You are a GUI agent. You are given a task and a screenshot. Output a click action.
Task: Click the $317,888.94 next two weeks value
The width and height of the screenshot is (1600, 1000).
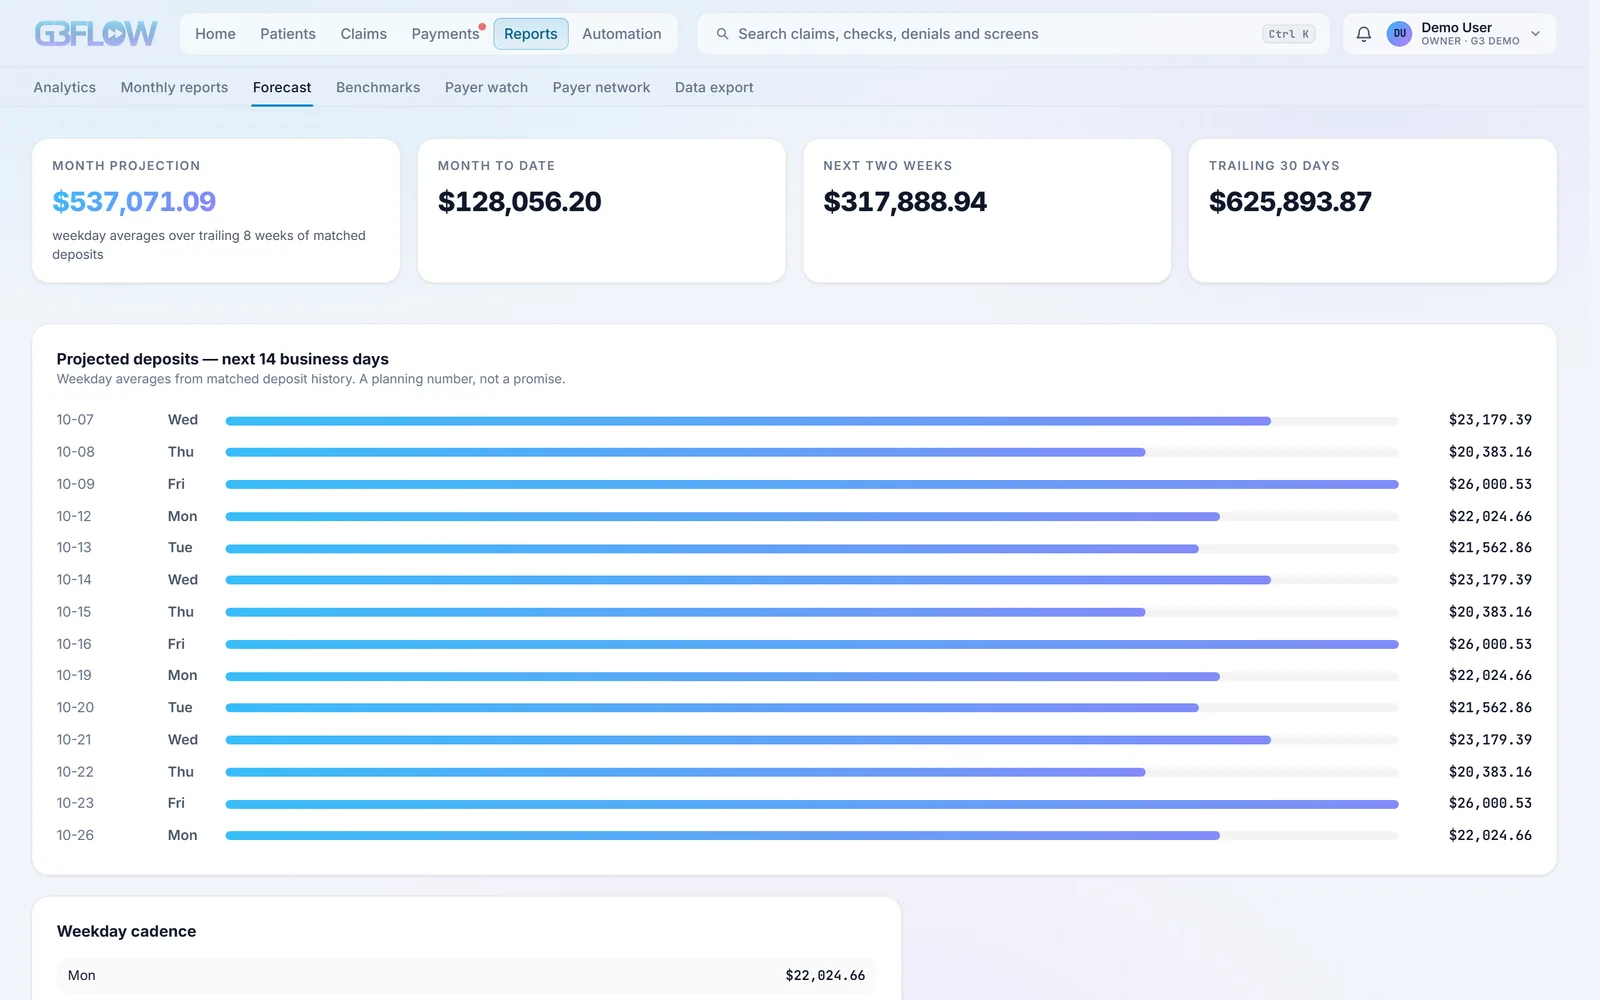point(905,202)
